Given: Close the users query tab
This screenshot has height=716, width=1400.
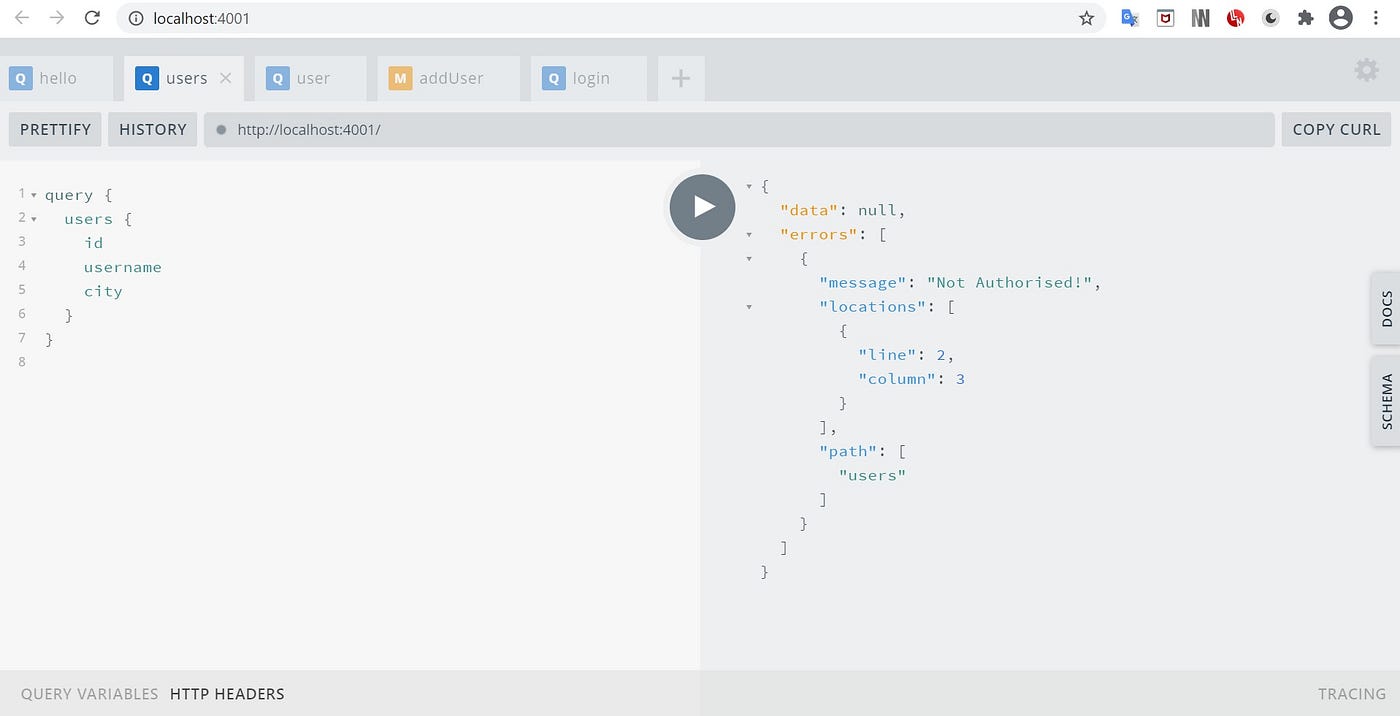Looking at the screenshot, I should coord(226,77).
